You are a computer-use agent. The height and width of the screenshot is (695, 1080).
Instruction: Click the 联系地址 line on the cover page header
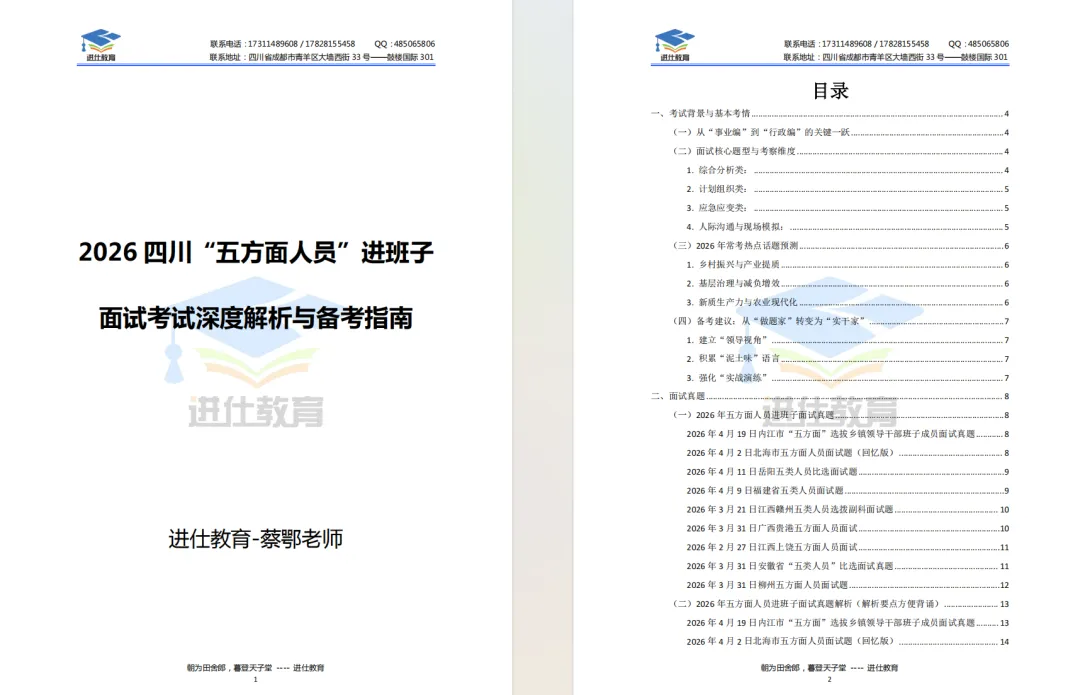click(322, 57)
